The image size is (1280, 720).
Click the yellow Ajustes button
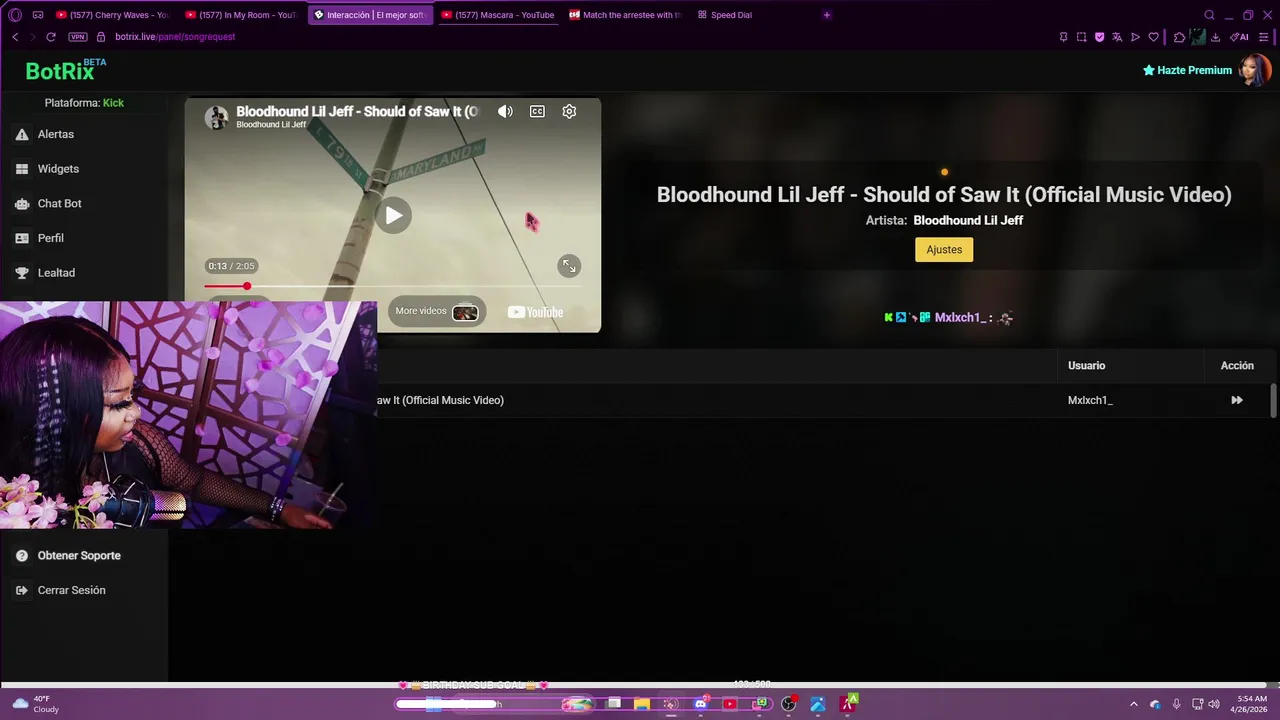[944, 250]
